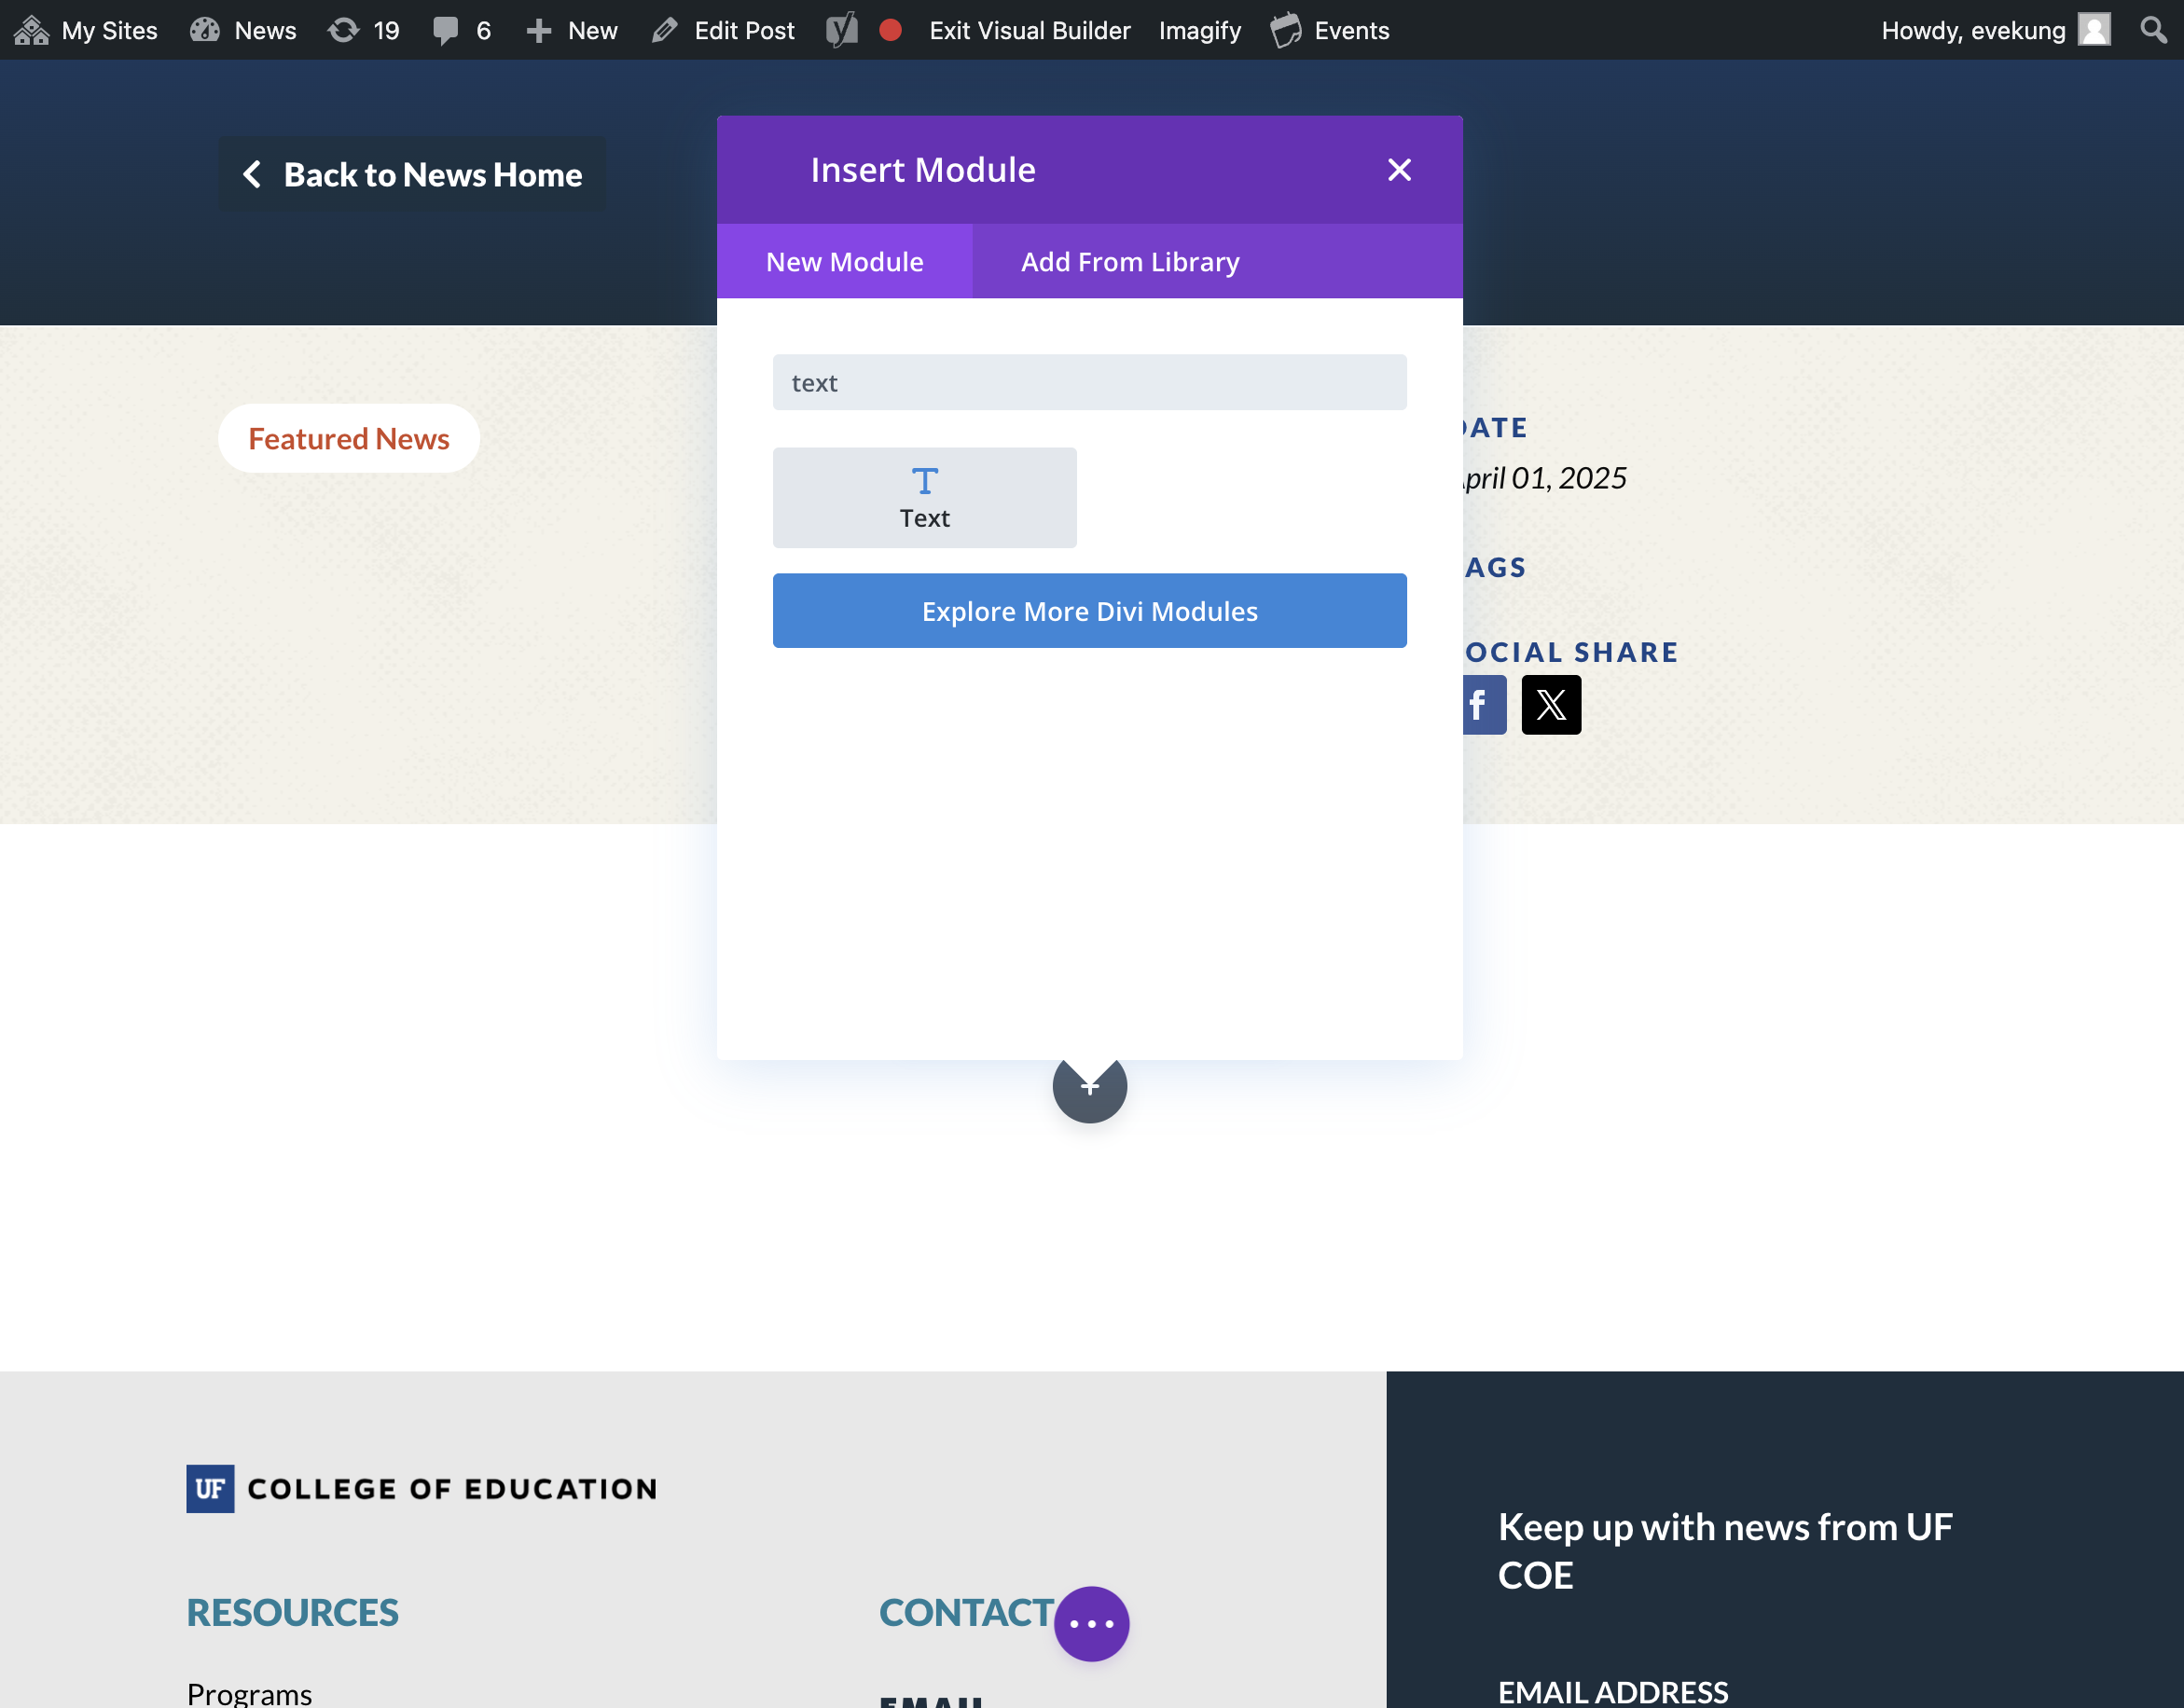Click the red Yoast status dot
The height and width of the screenshot is (1708, 2184).
pyautogui.click(x=890, y=30)
